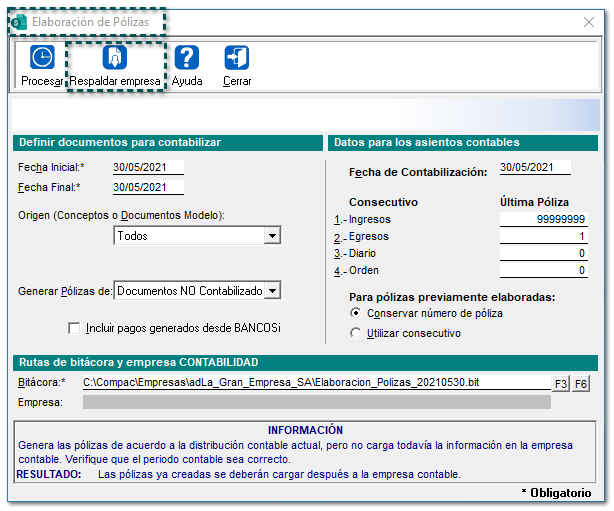The image size is (614, 511).
Task: Click the RESULTADO label
Action: coord(49,475)
